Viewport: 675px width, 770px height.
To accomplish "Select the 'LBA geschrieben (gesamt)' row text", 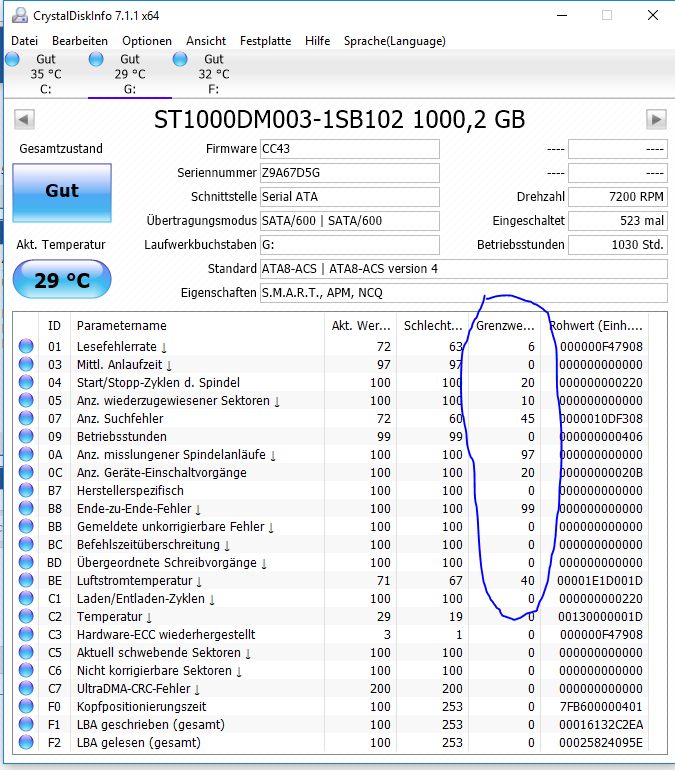I will (151, 724).
